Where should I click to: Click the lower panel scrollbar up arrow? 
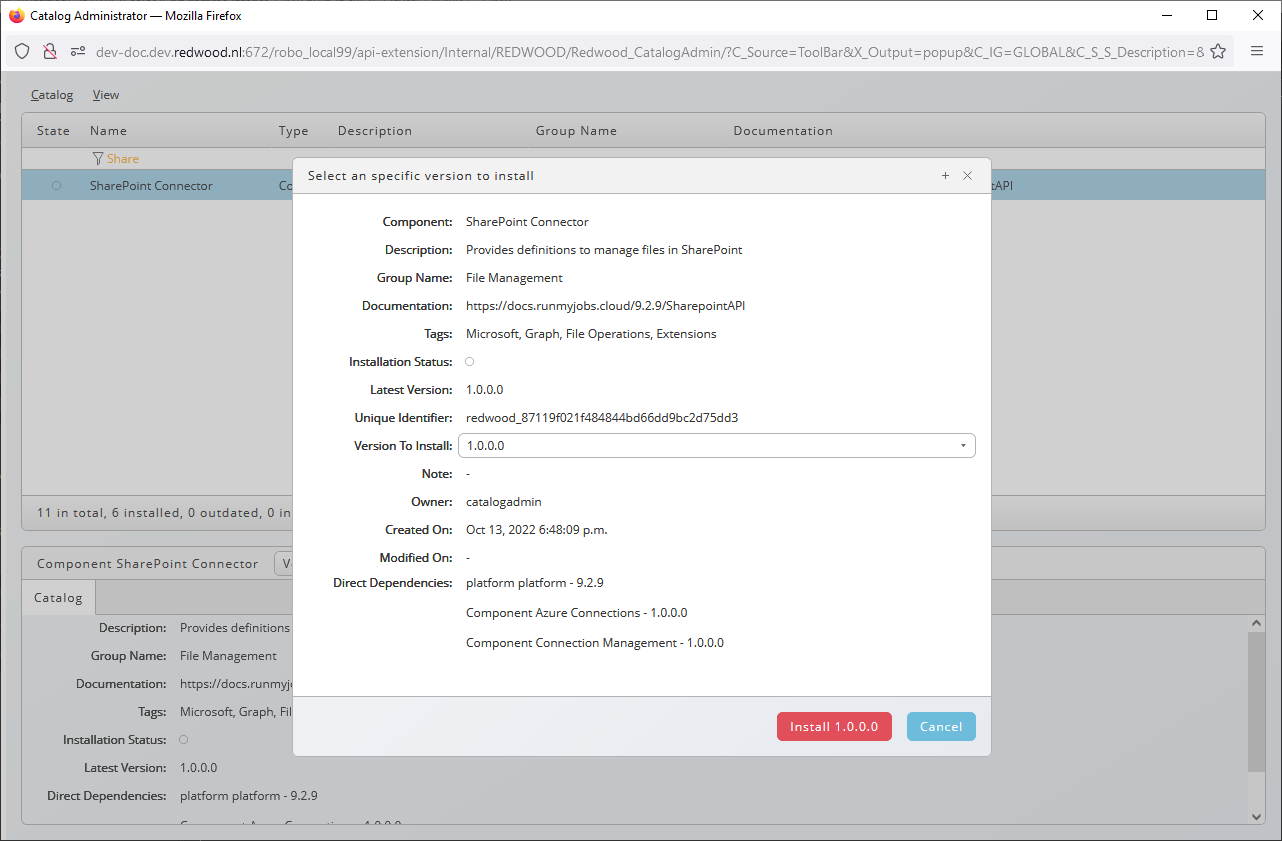pyautogui.click(x=1257, y=623)
